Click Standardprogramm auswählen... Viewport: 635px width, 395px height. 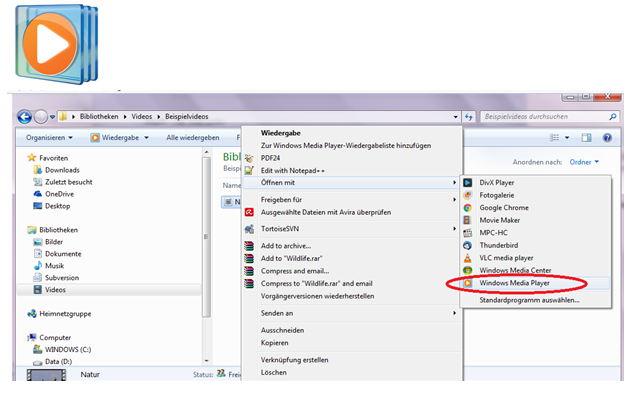point(529,300)
